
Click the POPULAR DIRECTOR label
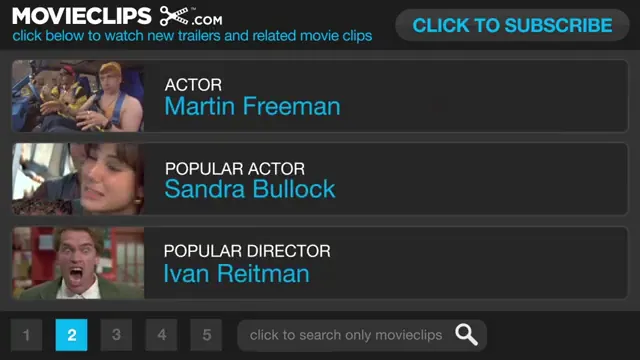247,251
